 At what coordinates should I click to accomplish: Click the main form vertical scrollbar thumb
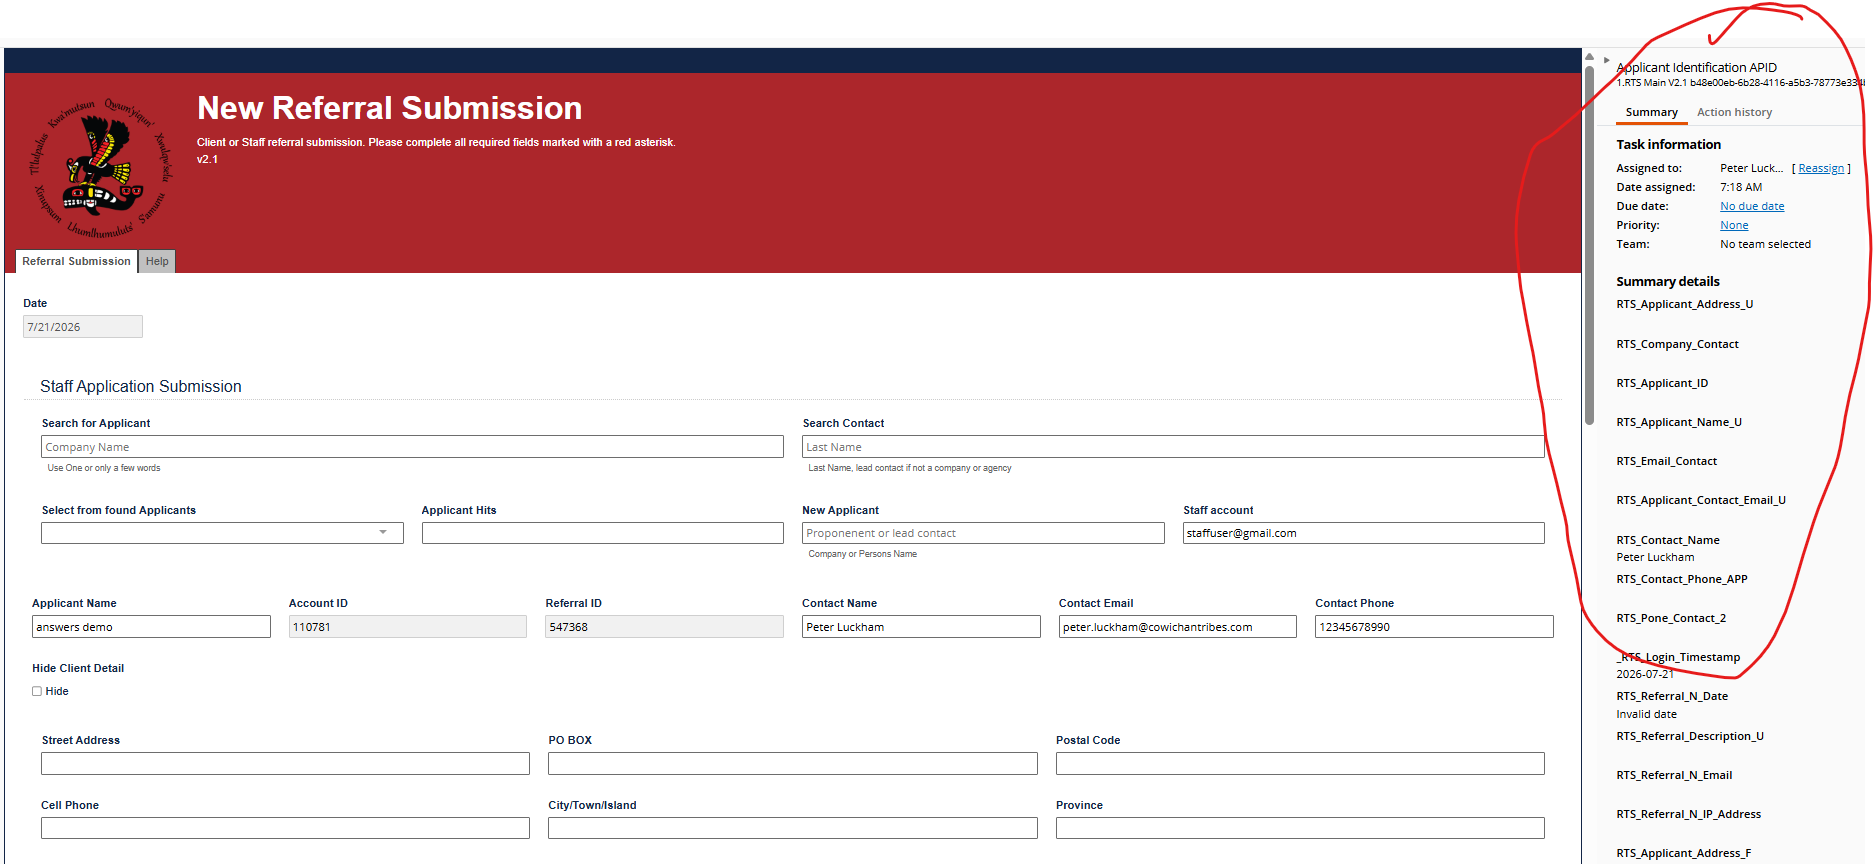pos(1589,245)
